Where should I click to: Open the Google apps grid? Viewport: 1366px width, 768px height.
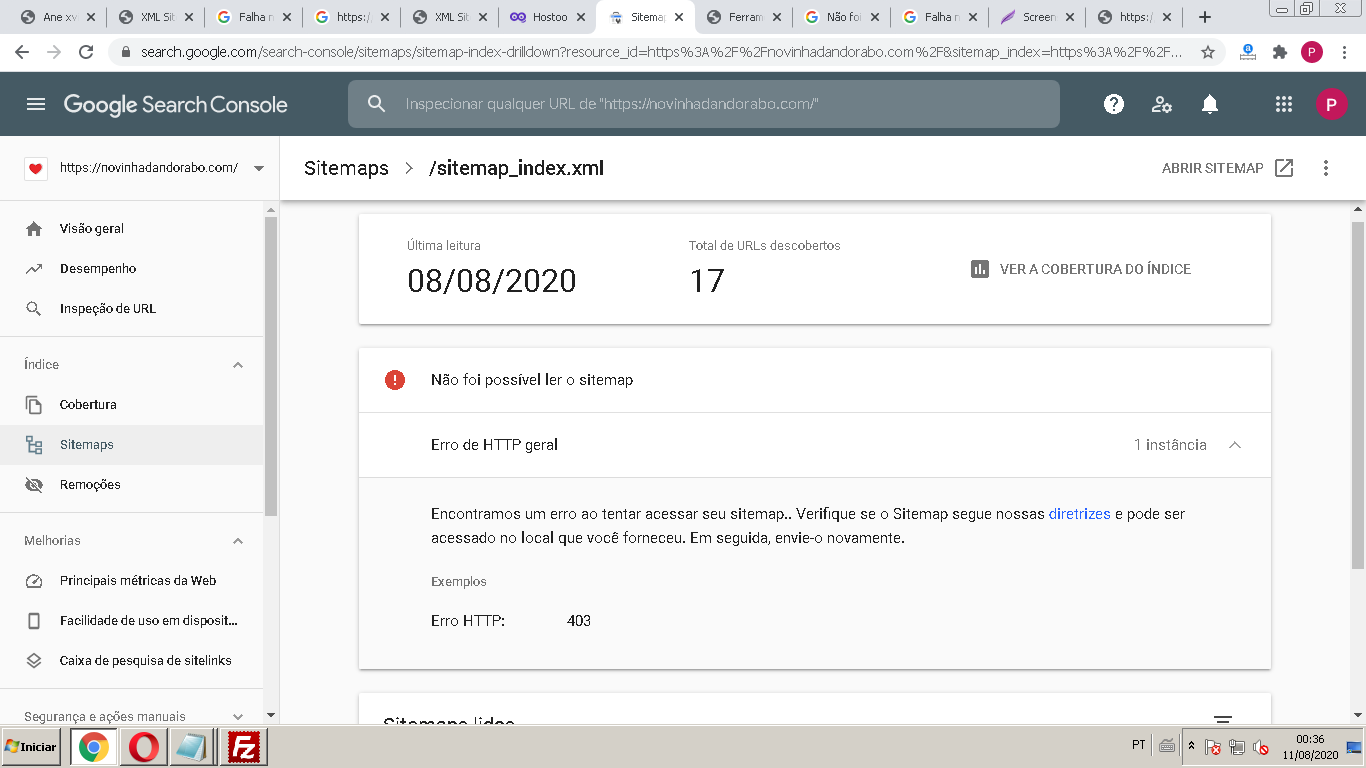(1284, 104)
